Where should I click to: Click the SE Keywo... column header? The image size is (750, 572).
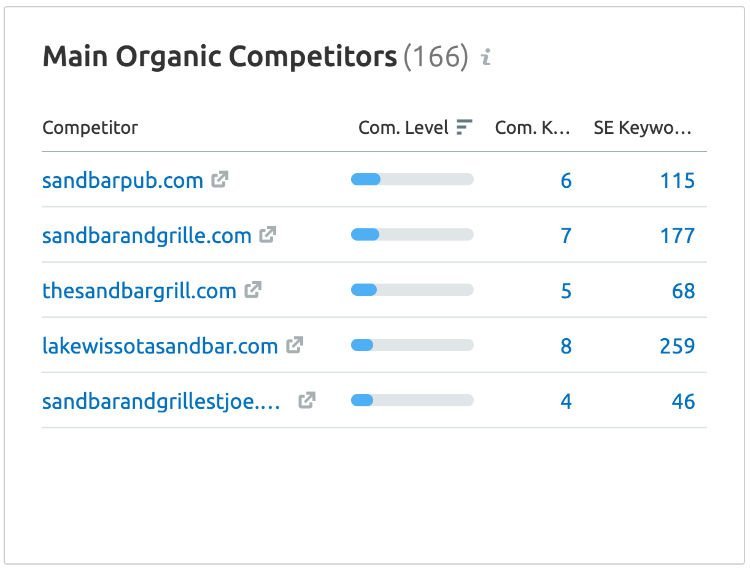[x=642, y=128]
